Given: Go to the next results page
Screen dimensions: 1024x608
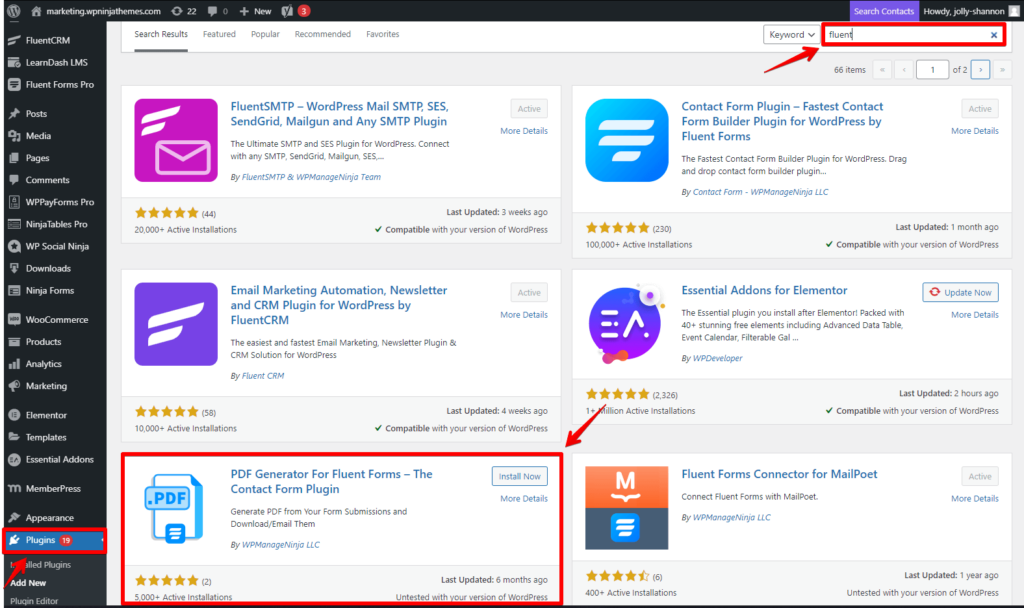Looking at the screenshot, I should (x=980, y=69).
